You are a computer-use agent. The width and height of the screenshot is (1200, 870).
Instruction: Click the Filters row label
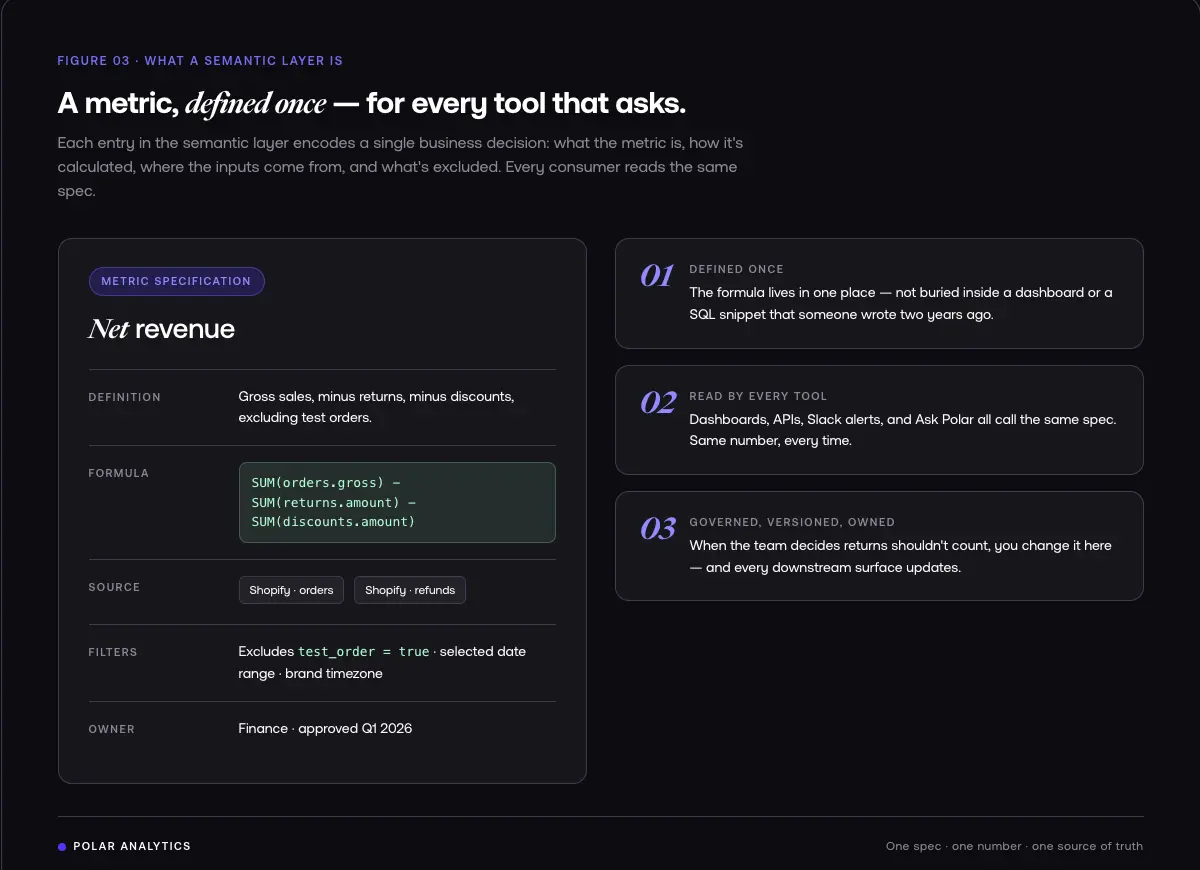coord(113,652)
